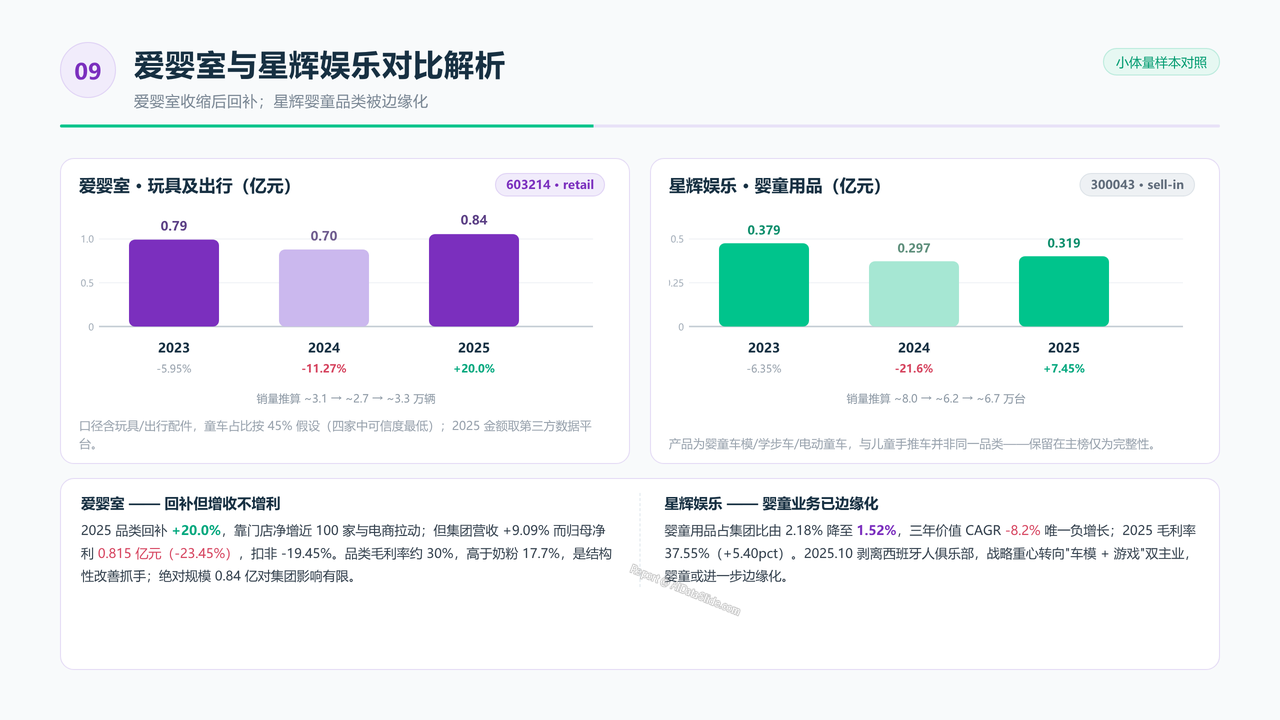Select the title 爱婴室与星辉娱乐对比解析
The image size is (1280, 720).
pyautogui.click(x=320, y=66)
